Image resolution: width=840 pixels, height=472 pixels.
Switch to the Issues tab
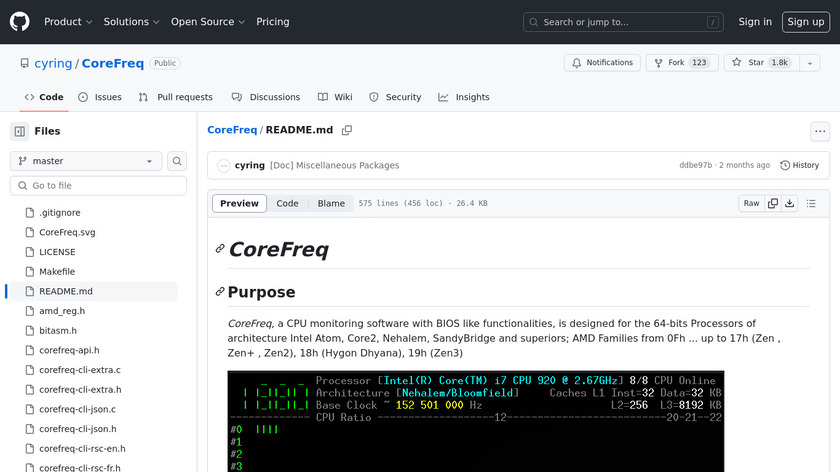click(100, 97)
